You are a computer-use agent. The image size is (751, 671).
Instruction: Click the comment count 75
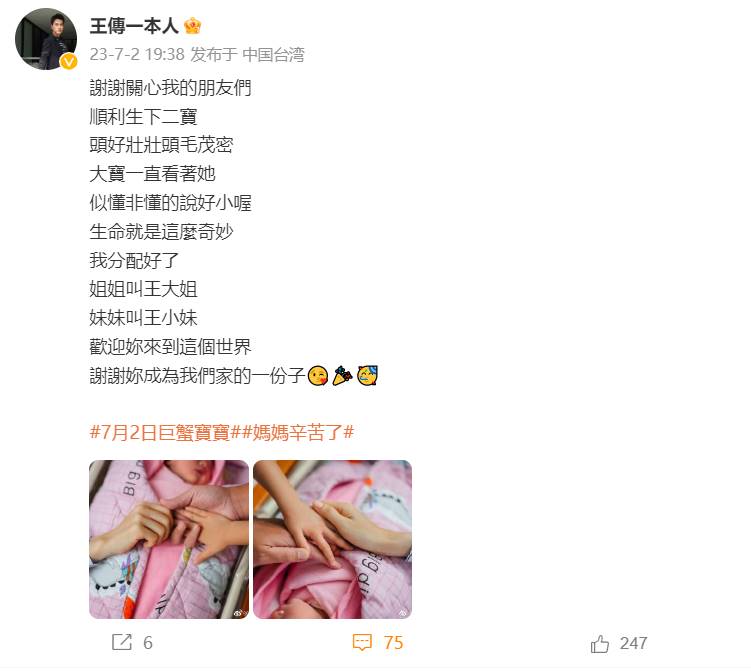(393, 643)
